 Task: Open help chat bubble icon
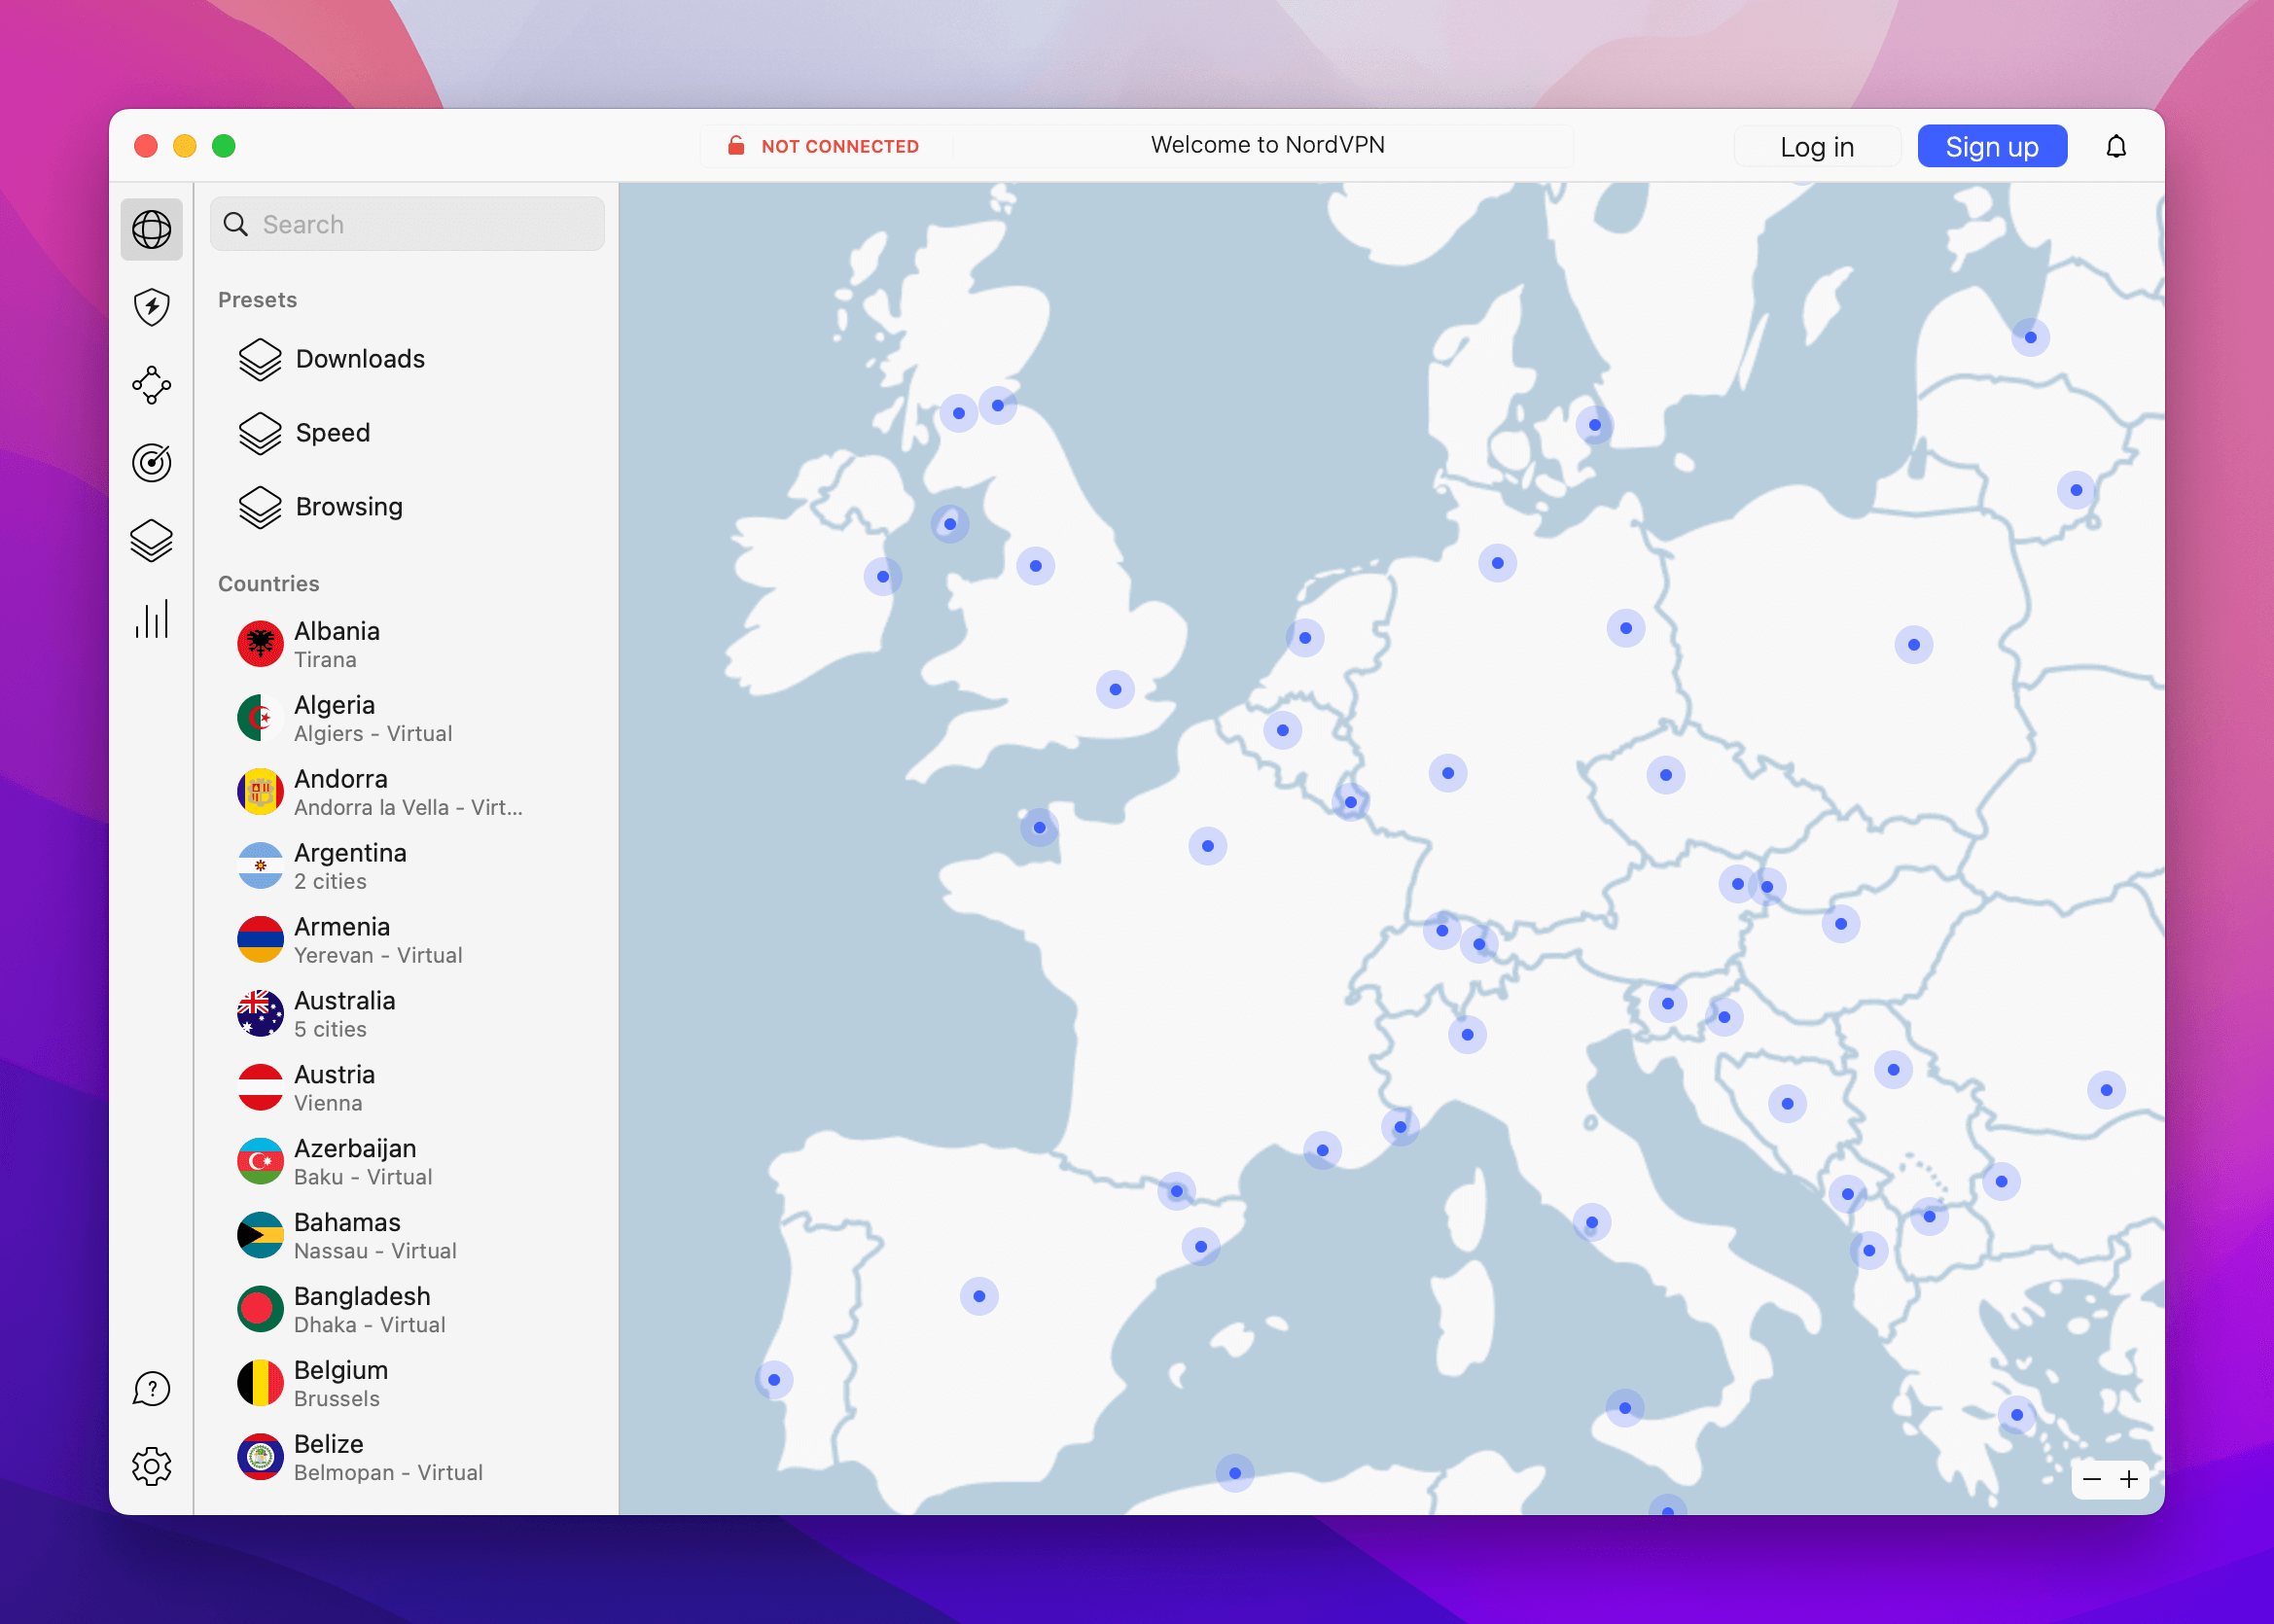pyautogui.click(x=152, y=1389)
